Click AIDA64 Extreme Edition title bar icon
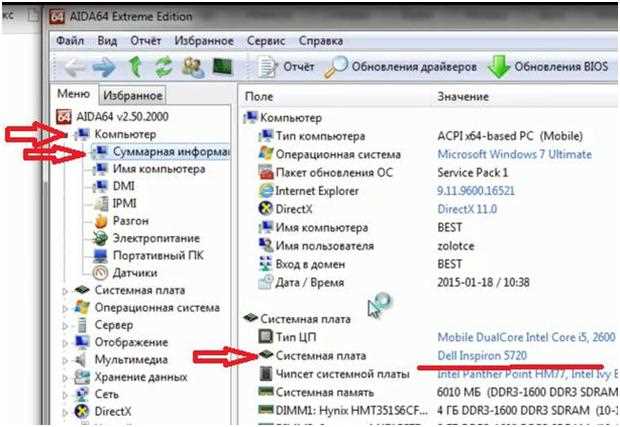 pos(57,16)
